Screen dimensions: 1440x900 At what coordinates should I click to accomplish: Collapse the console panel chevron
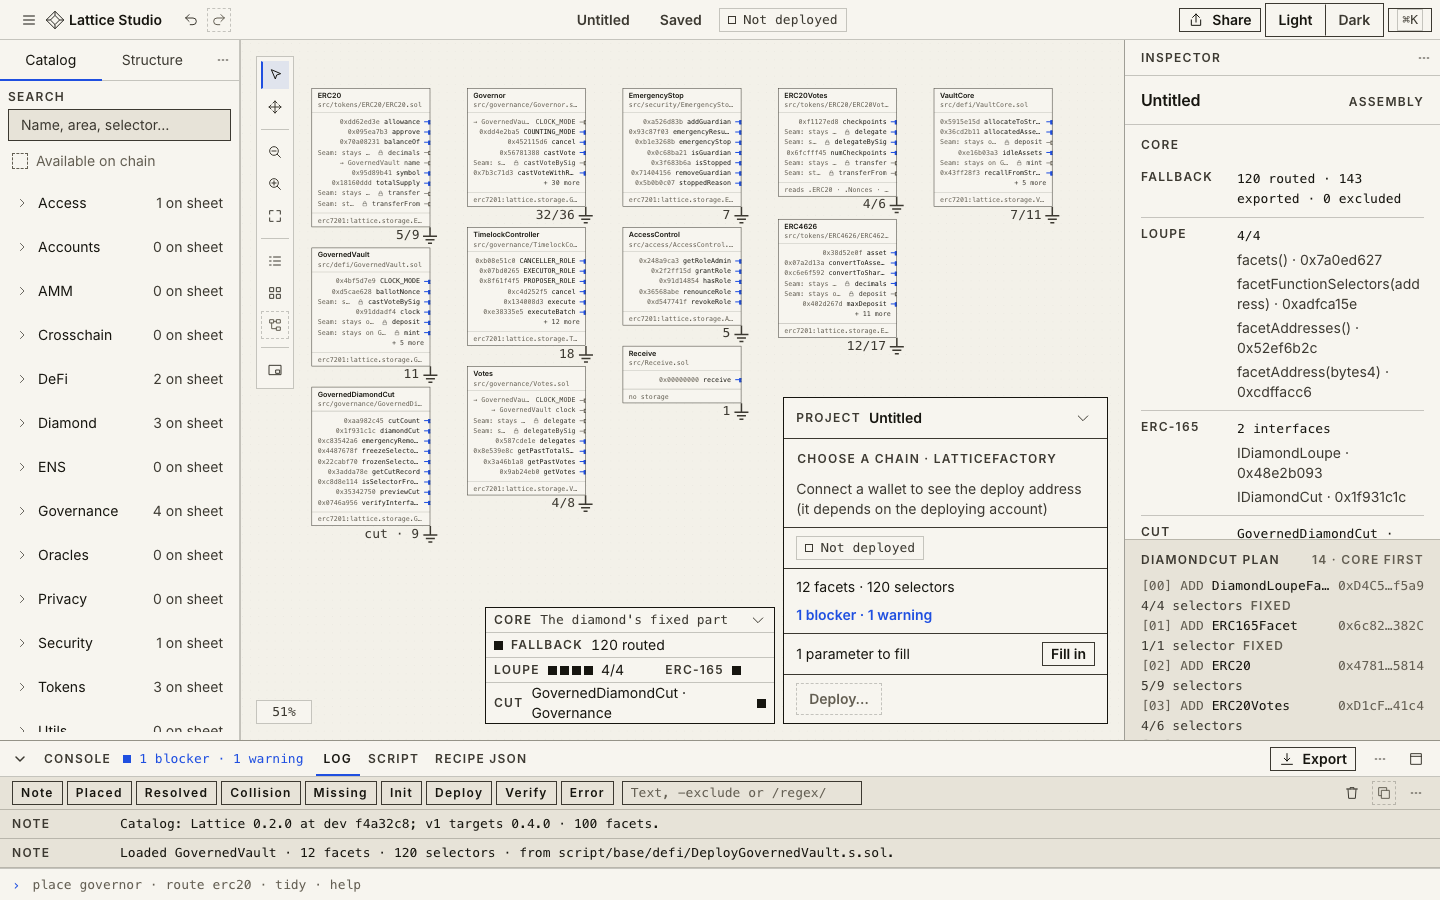20,759
